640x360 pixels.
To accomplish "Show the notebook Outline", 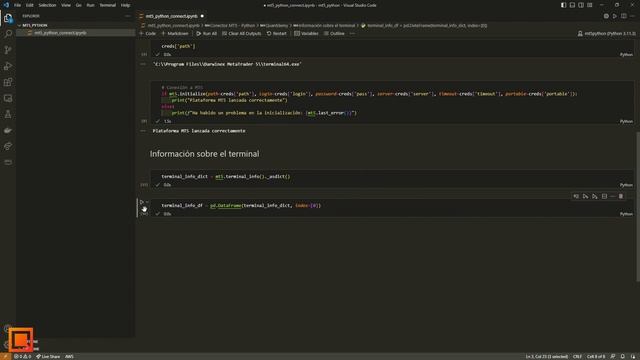I will [334, 33].
